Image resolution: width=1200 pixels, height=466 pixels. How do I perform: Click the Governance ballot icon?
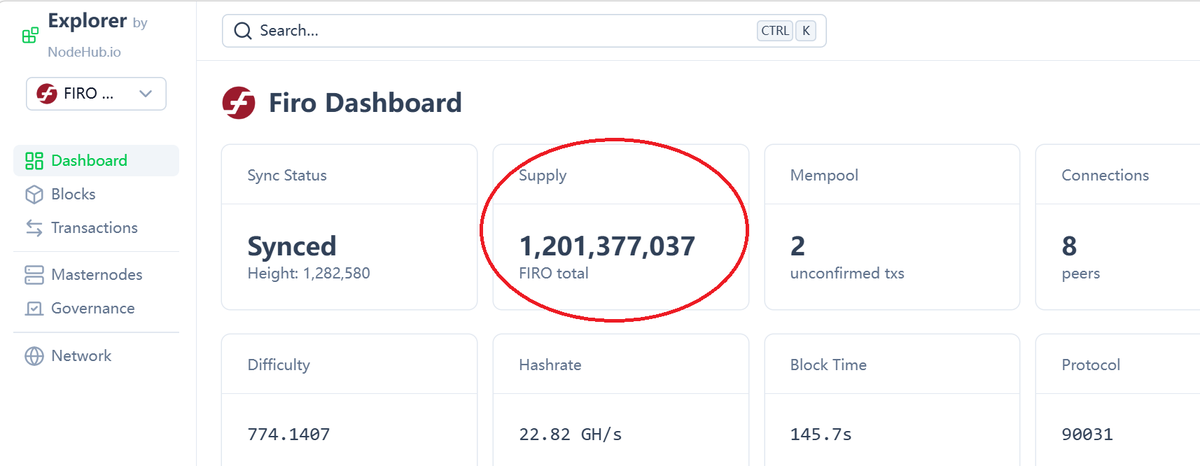(x=34, y=308)
